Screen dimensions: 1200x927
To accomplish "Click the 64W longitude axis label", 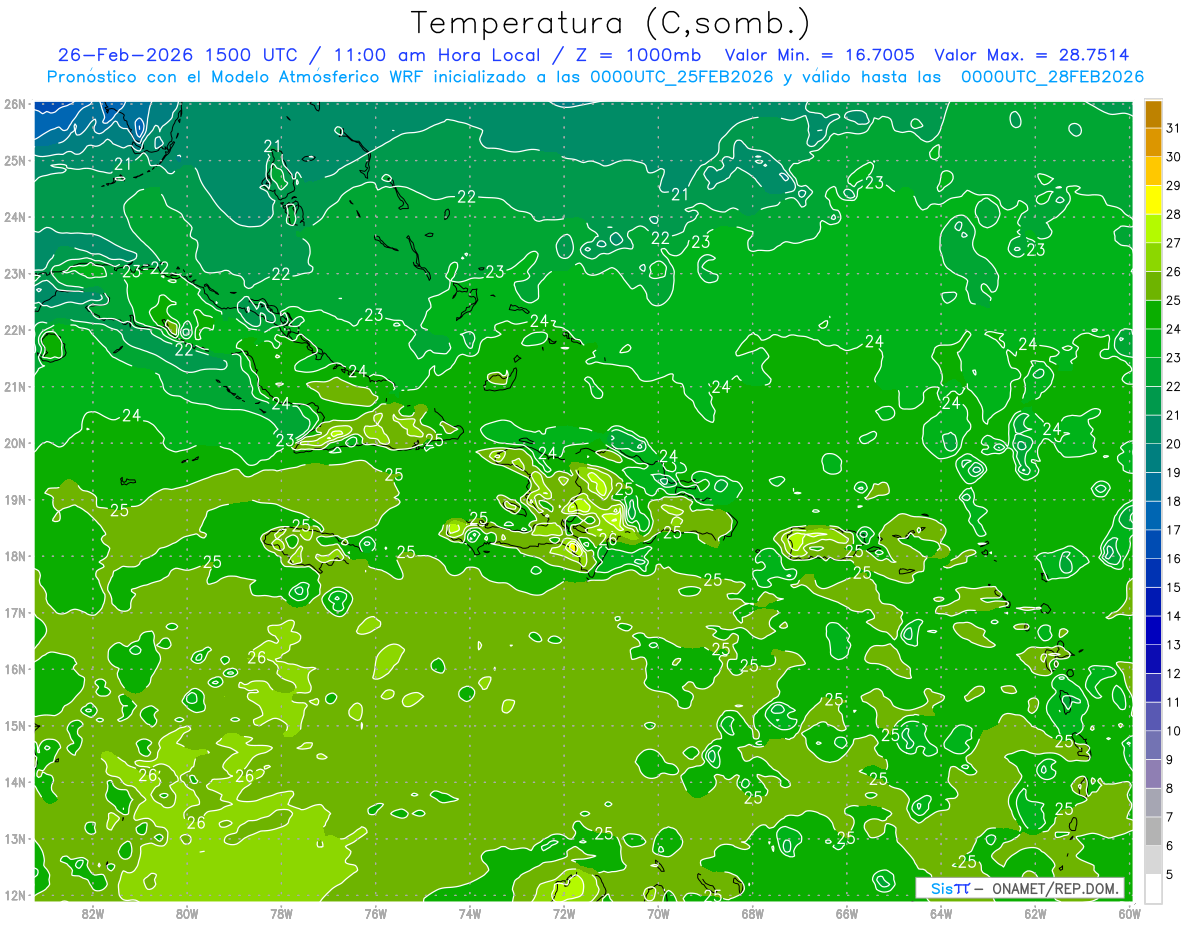I will [941, 912].
